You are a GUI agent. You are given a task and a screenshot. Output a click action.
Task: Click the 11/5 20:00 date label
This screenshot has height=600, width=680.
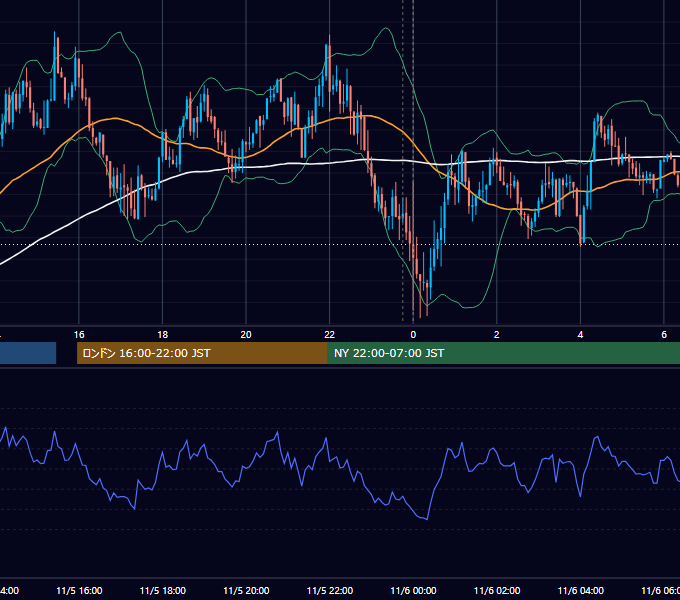[x=246, y=590]
